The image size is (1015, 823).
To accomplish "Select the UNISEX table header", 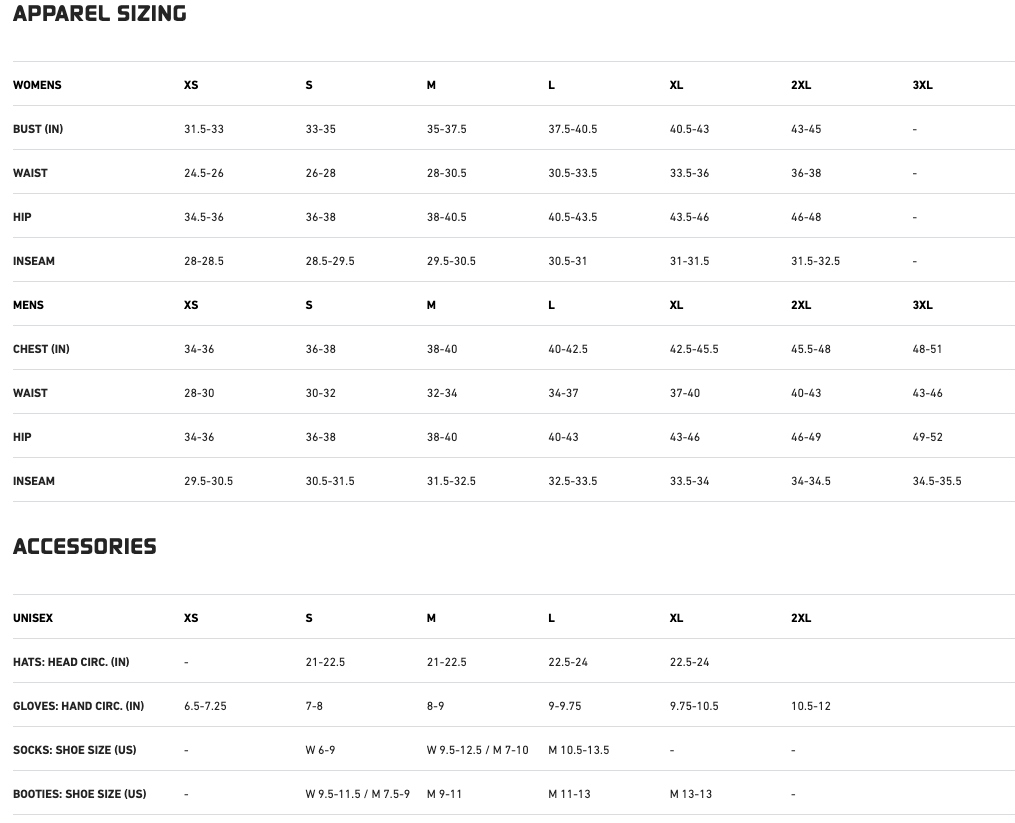I will tap(33, 618).
